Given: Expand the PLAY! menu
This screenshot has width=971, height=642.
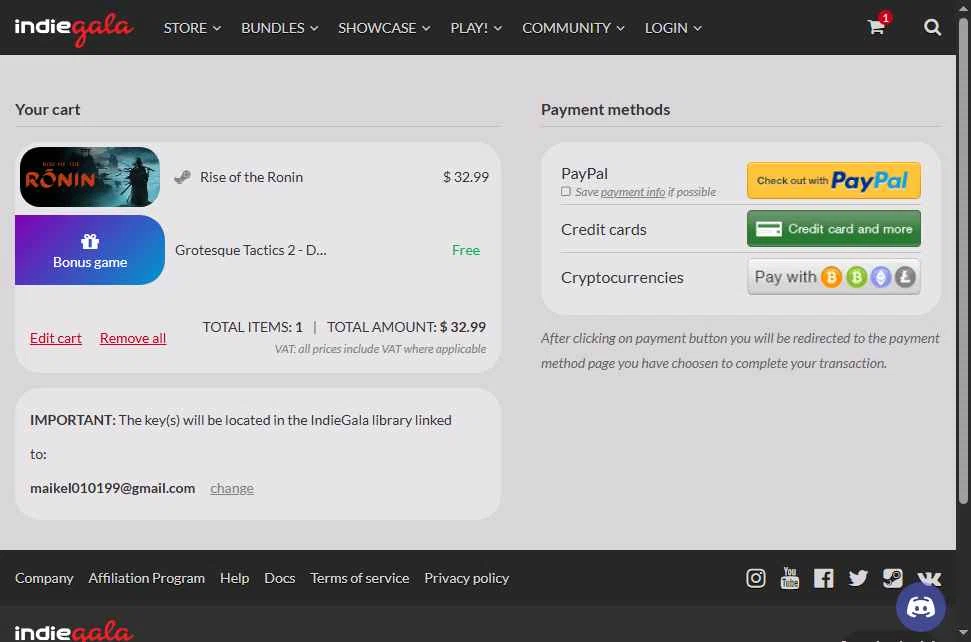Looking at the screenshot, I should (476, 28).
